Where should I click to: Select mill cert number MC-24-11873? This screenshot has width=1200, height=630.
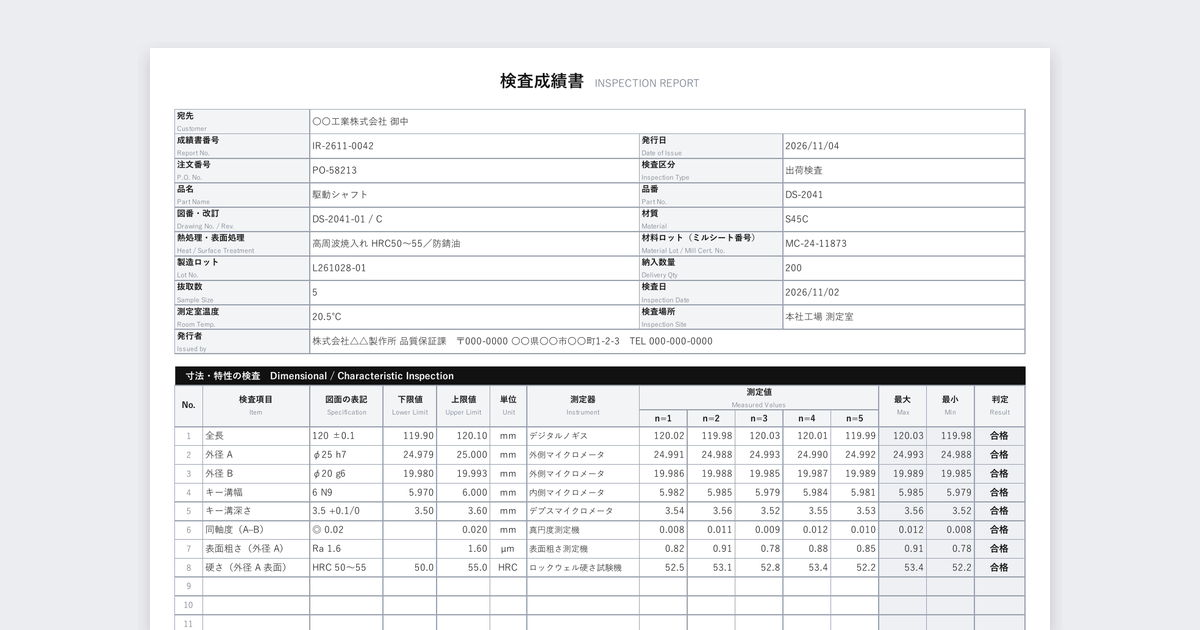[x=816, y=243]
